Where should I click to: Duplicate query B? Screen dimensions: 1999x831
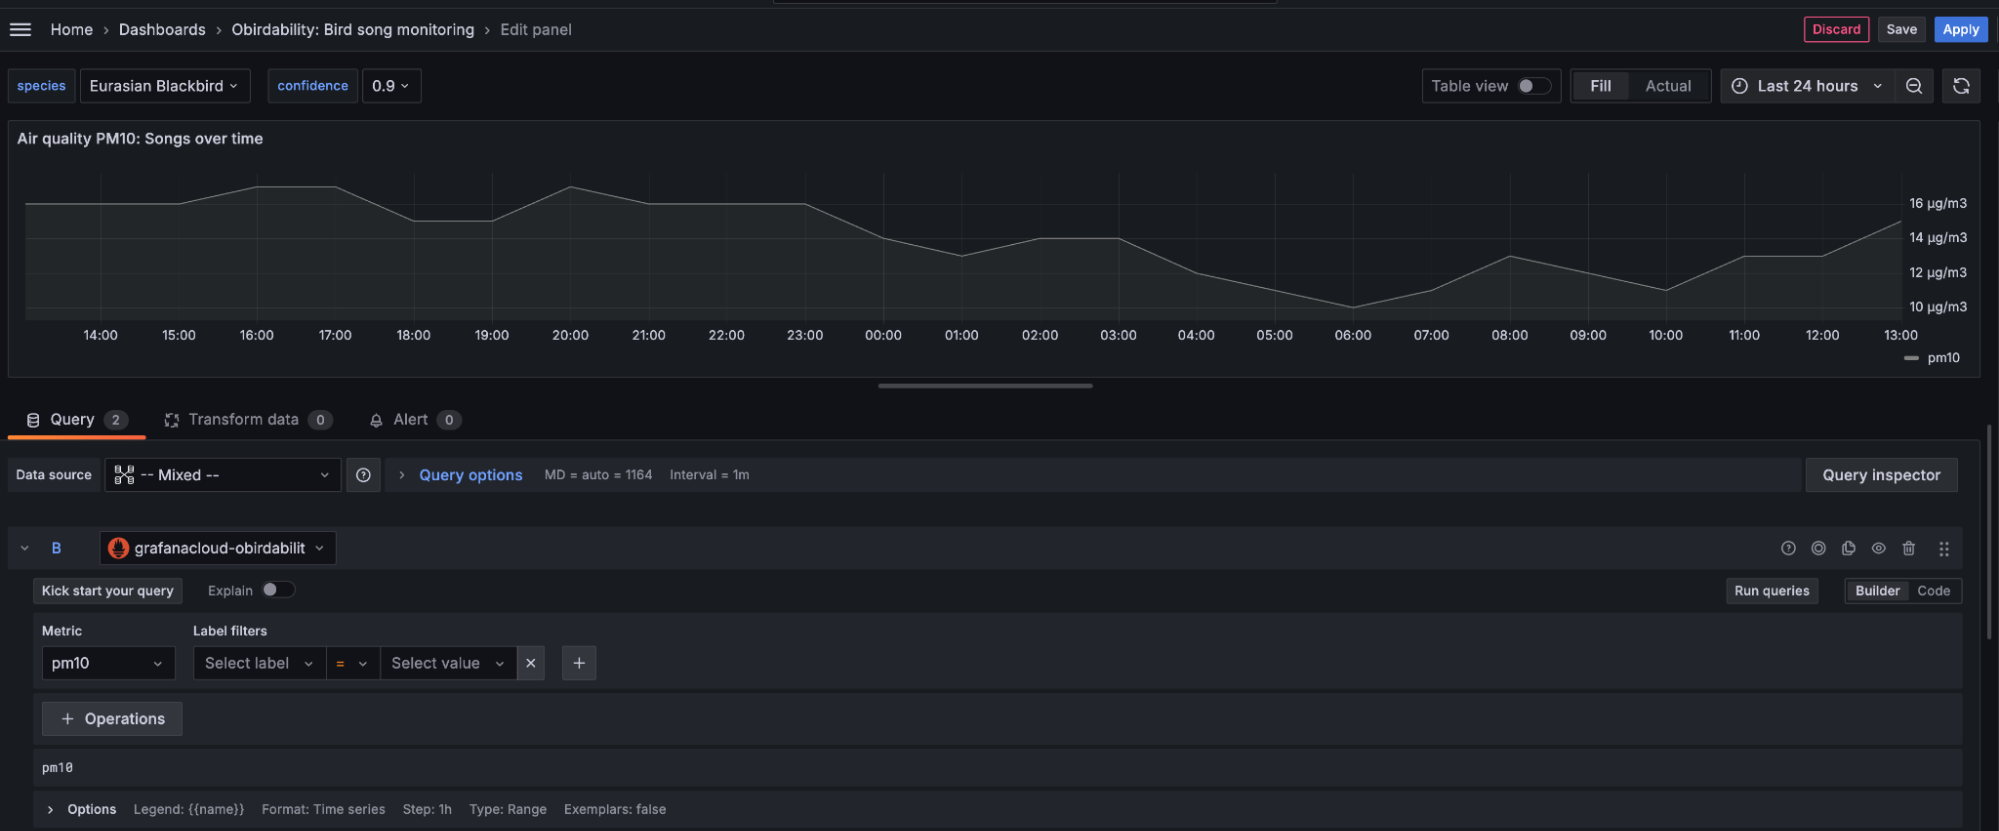pyautogui.click(x=1848, y=548)
